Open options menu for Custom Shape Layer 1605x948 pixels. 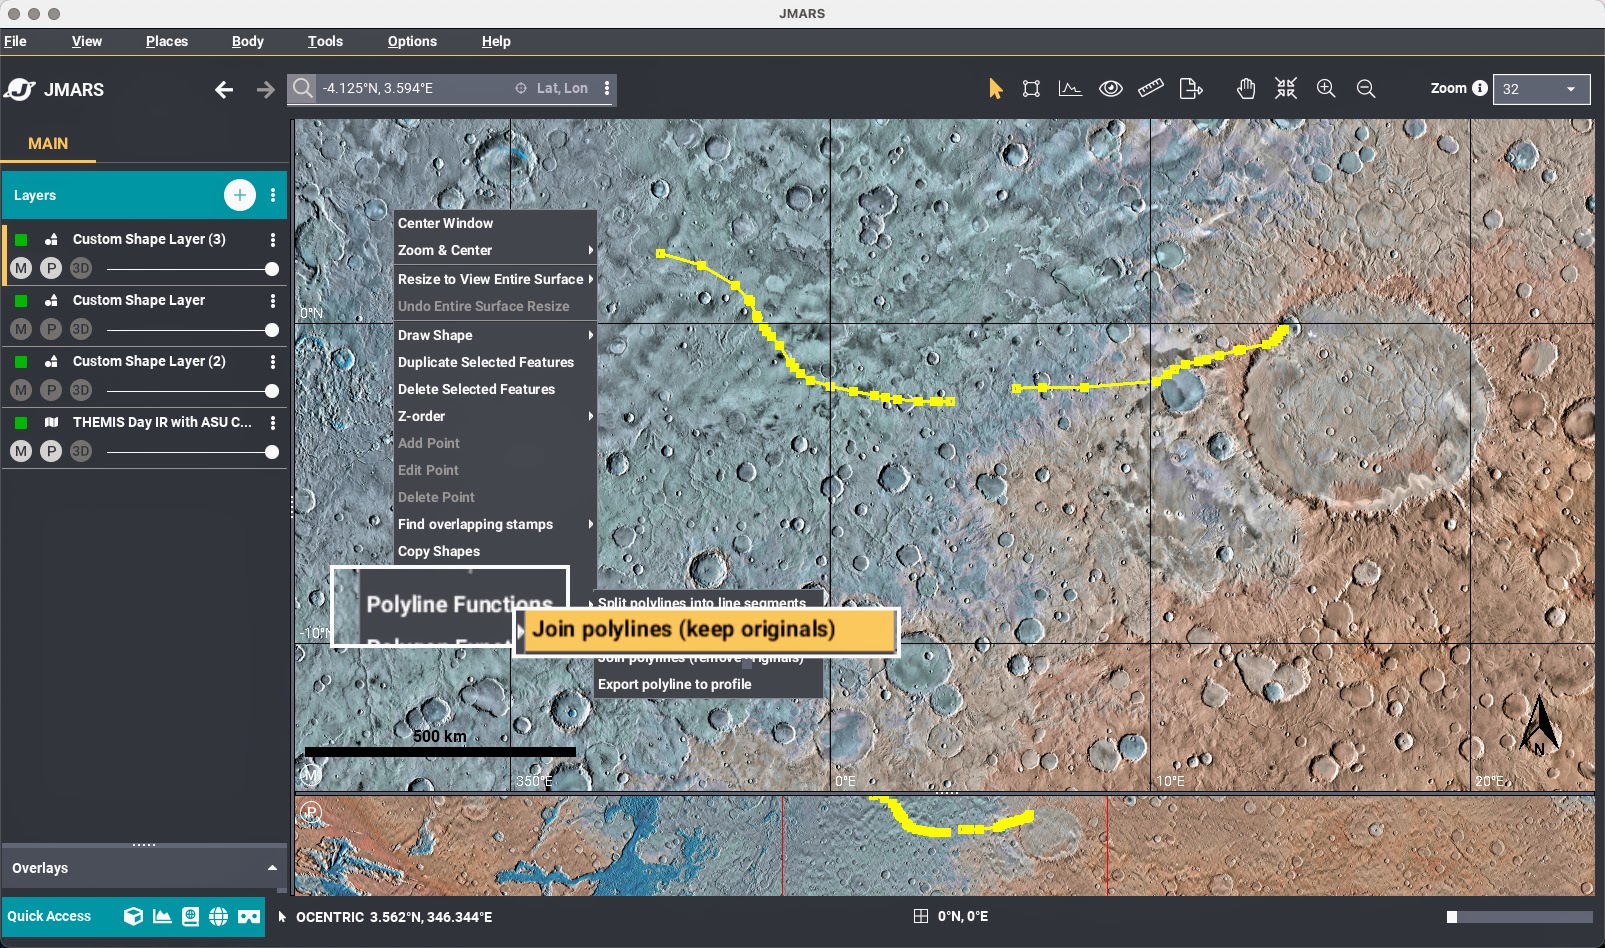pos(273,301)
